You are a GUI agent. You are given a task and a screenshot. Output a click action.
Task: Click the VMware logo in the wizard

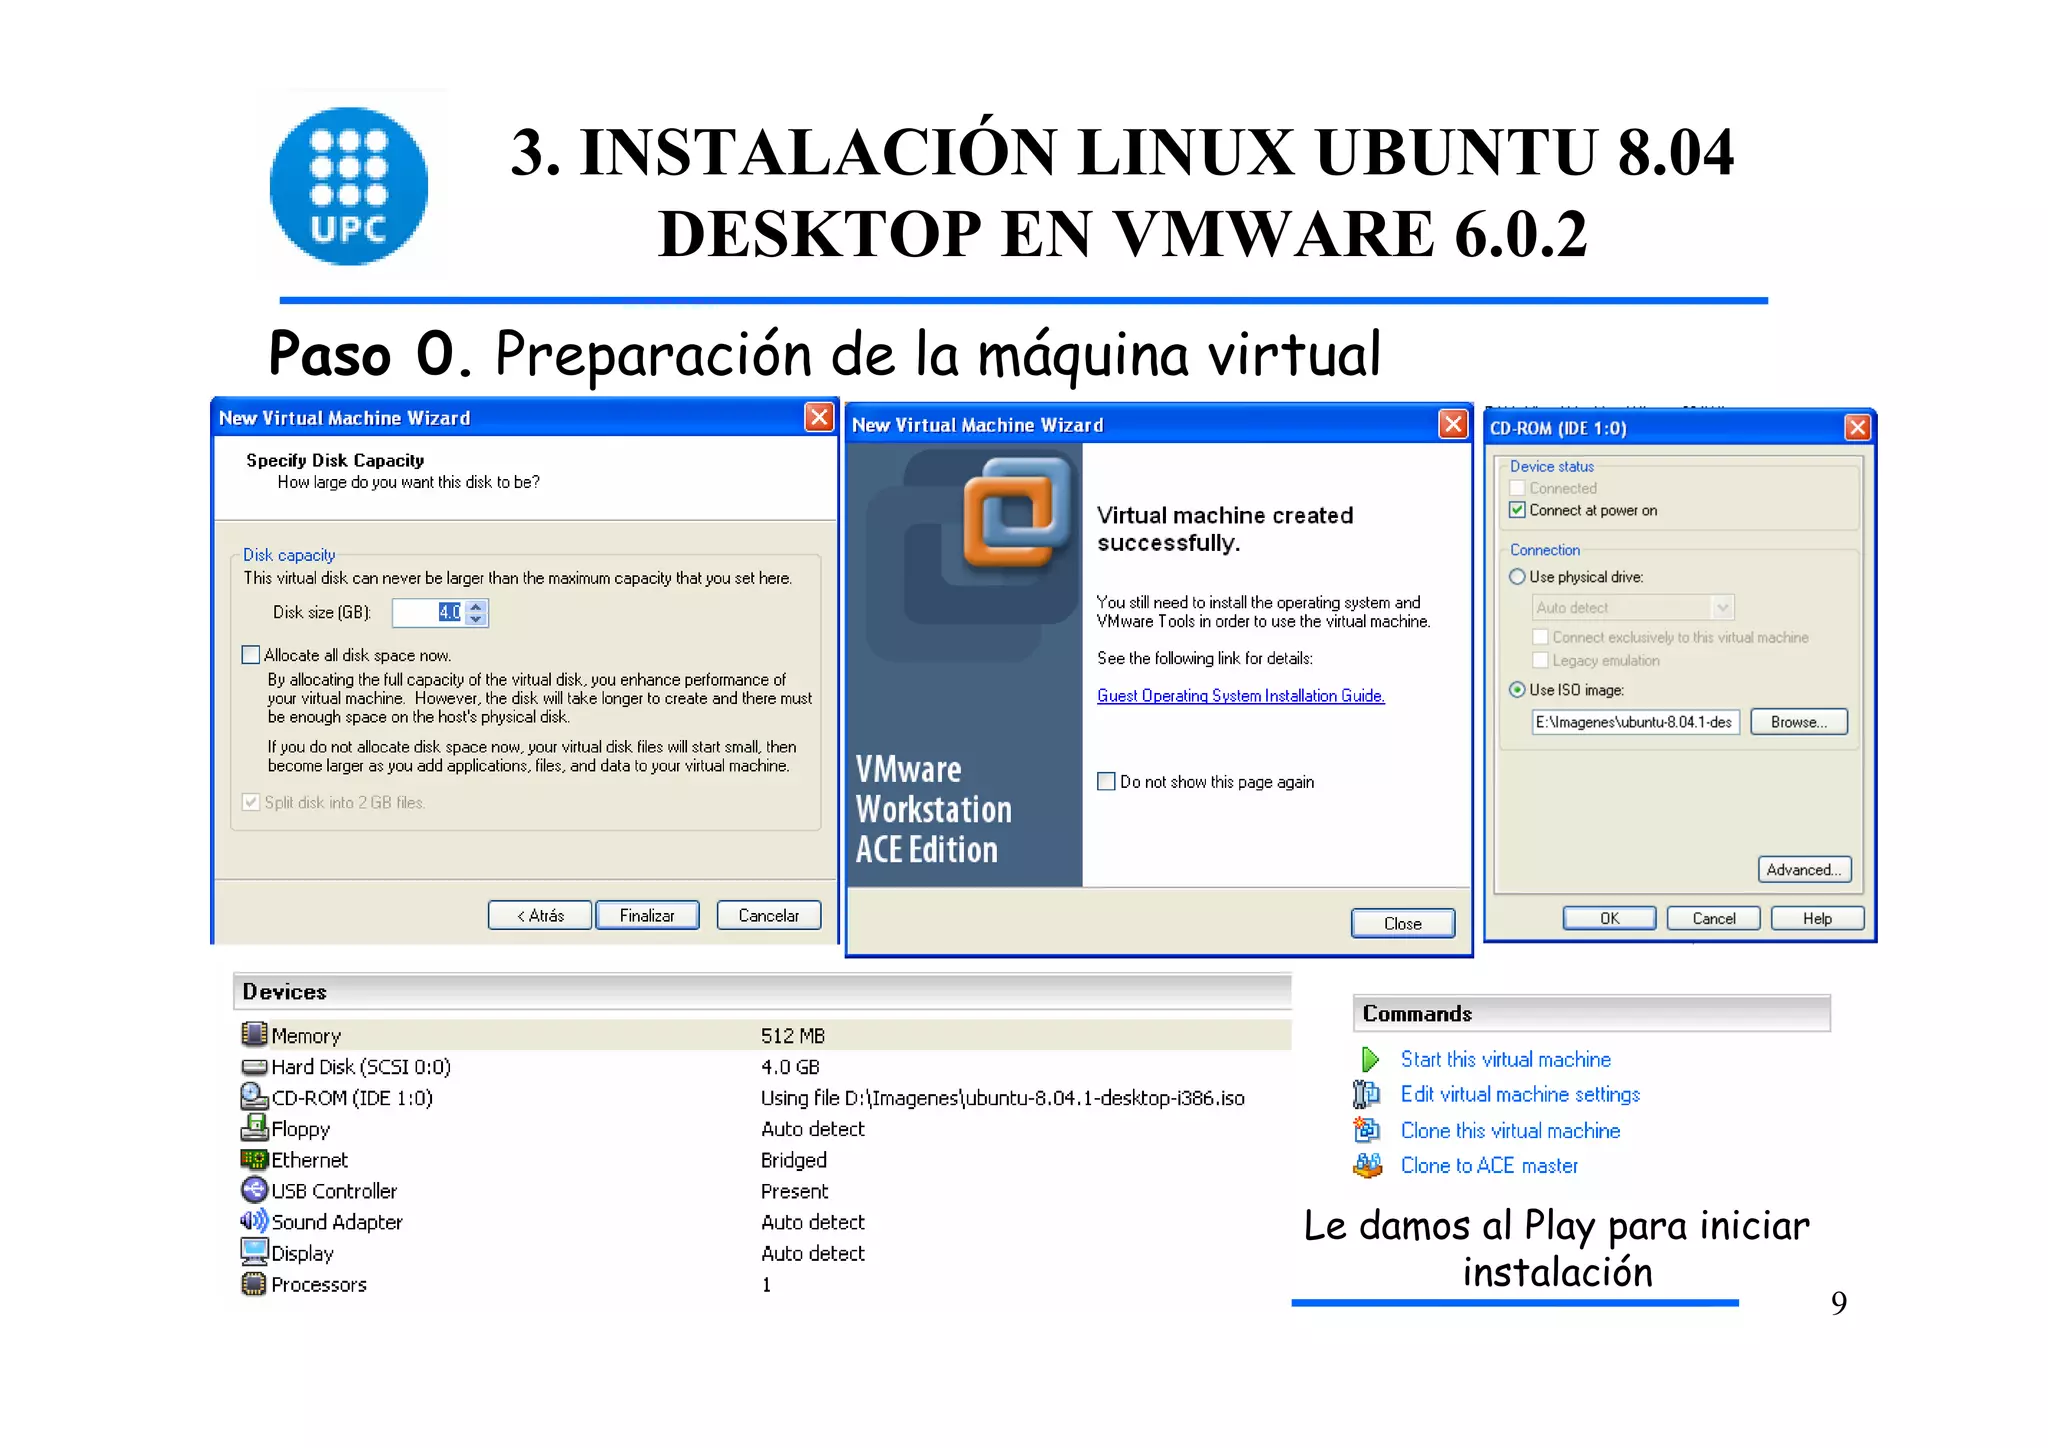click(x=1016, y=513)
